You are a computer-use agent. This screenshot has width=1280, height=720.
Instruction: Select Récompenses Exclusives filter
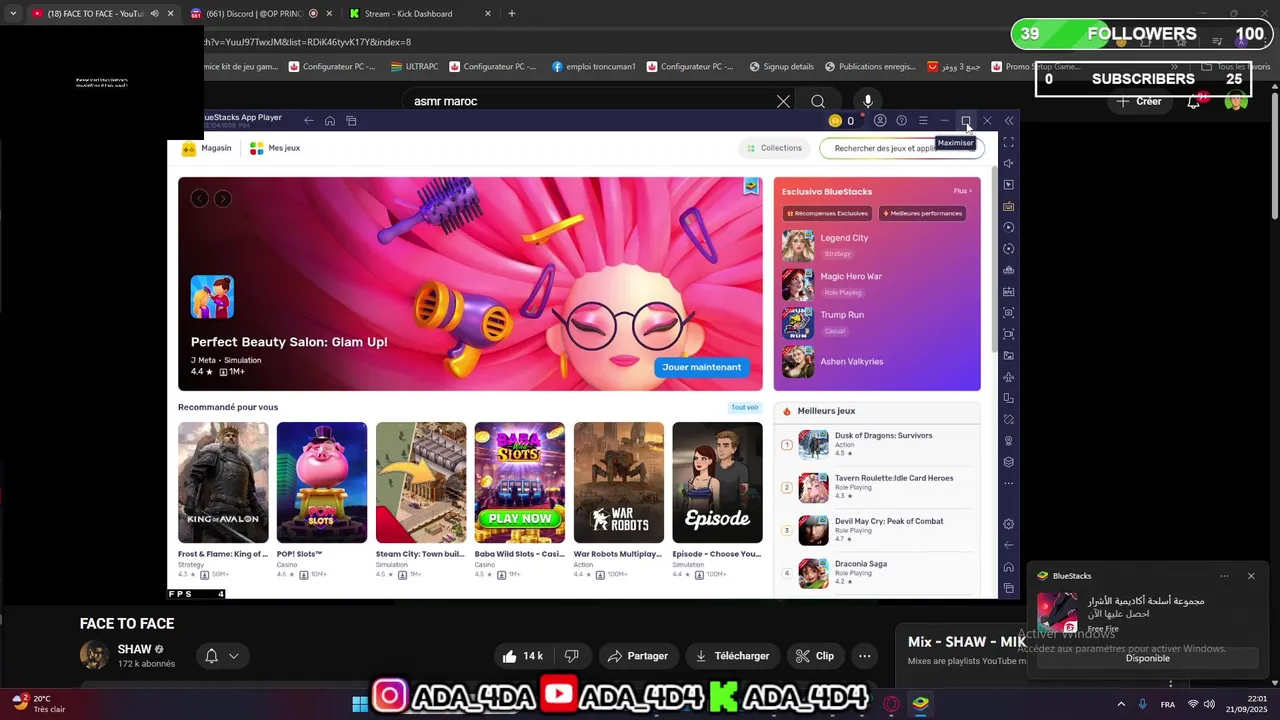pos(827,213)
